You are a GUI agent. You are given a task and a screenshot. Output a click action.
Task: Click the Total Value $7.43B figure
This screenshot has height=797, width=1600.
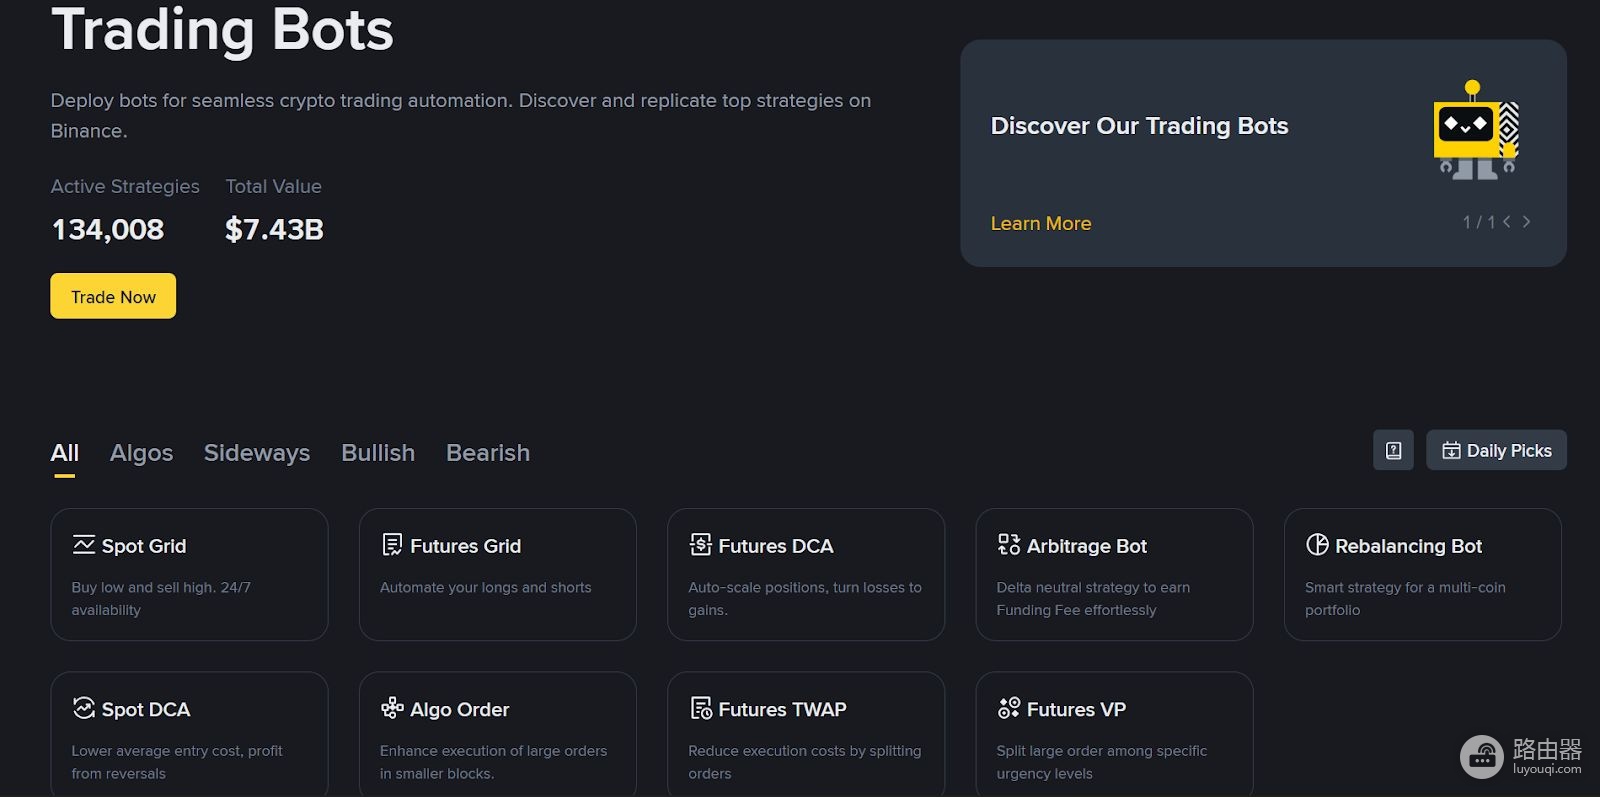pos(275,230)
